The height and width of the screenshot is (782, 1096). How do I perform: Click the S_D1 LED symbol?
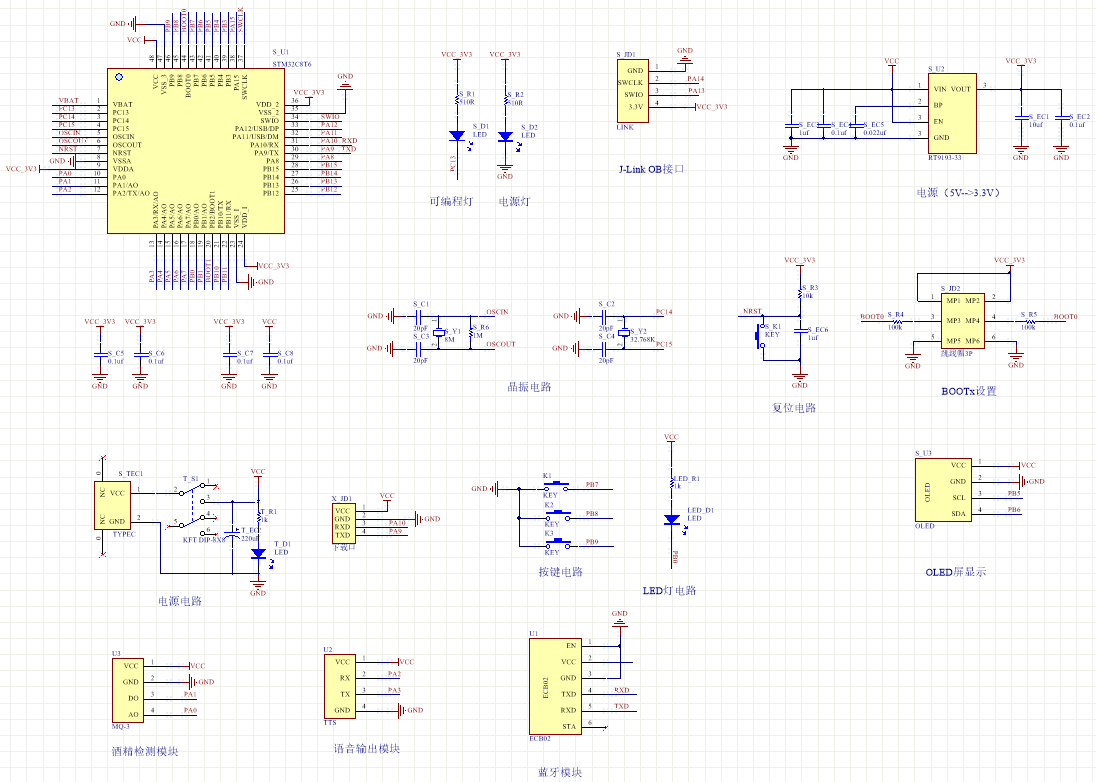pyautogui.click(x=457, y=136)
